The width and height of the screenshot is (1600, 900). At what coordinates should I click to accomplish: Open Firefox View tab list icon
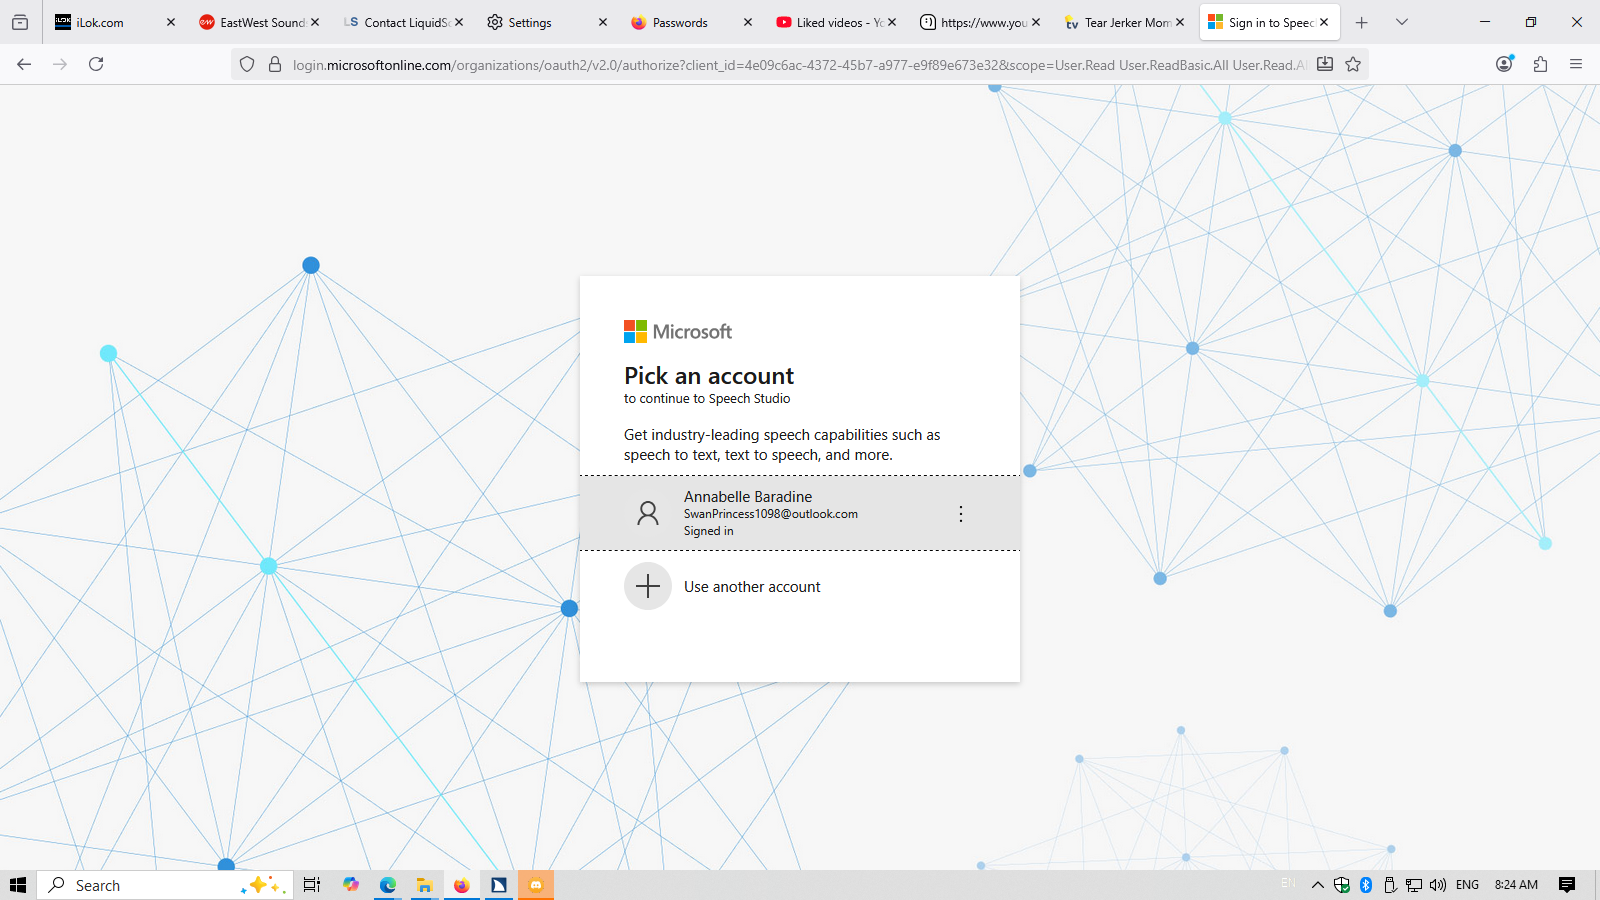[20, 22]
